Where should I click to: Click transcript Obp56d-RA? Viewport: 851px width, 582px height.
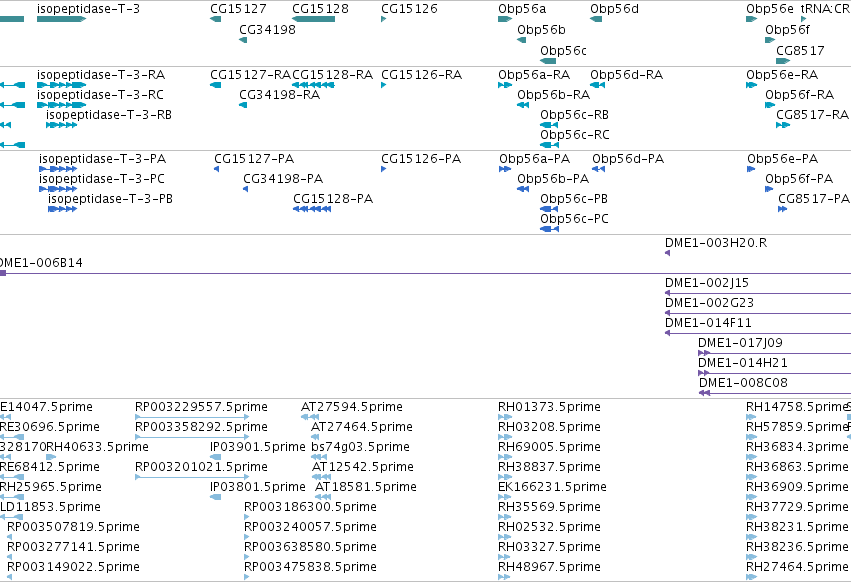pos(626,74)
